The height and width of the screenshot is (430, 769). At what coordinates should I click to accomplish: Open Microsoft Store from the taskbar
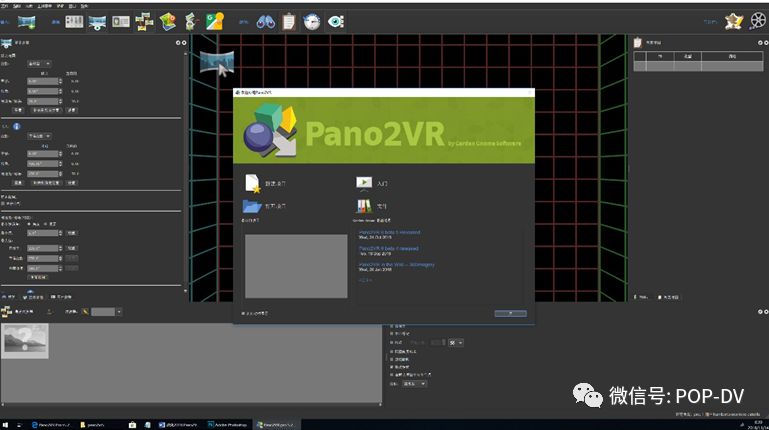point(132,425)
